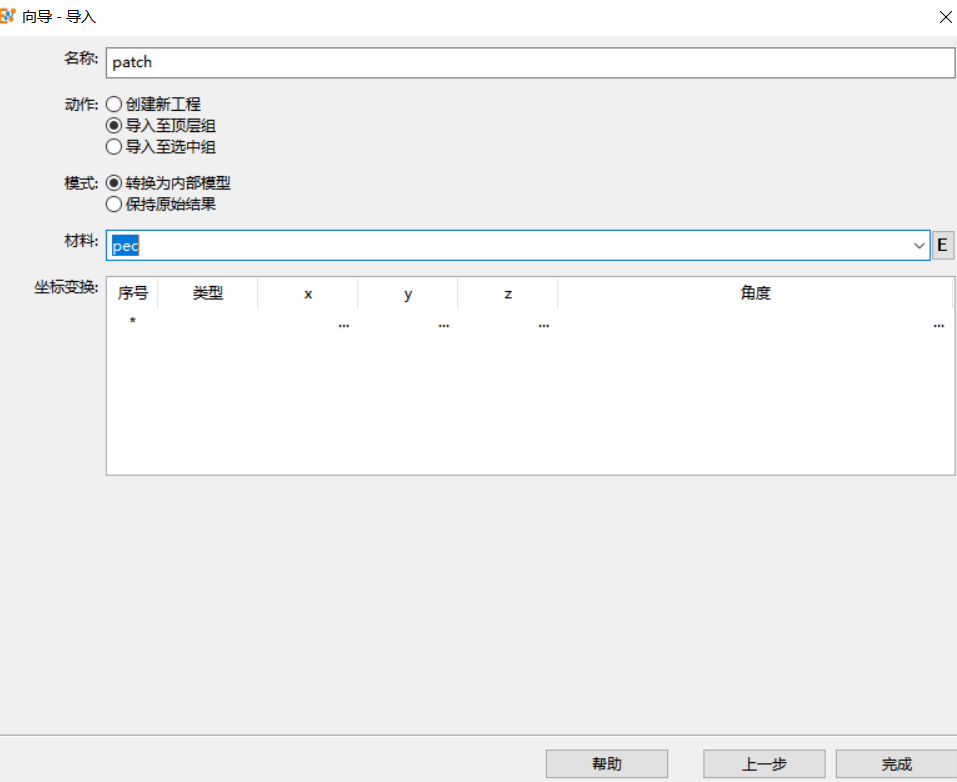Click the 类型 column header
The width and height of the screenshot is (957, 782).
[x=208, y=294]
